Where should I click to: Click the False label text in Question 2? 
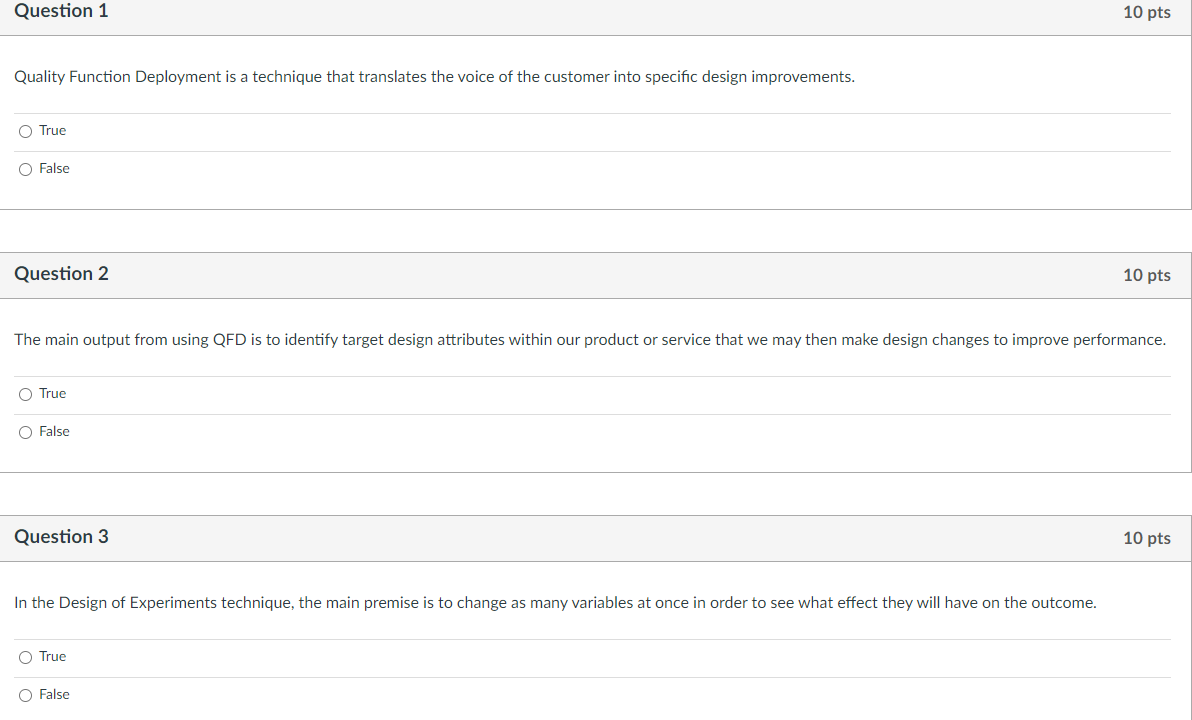pos(55,431)
